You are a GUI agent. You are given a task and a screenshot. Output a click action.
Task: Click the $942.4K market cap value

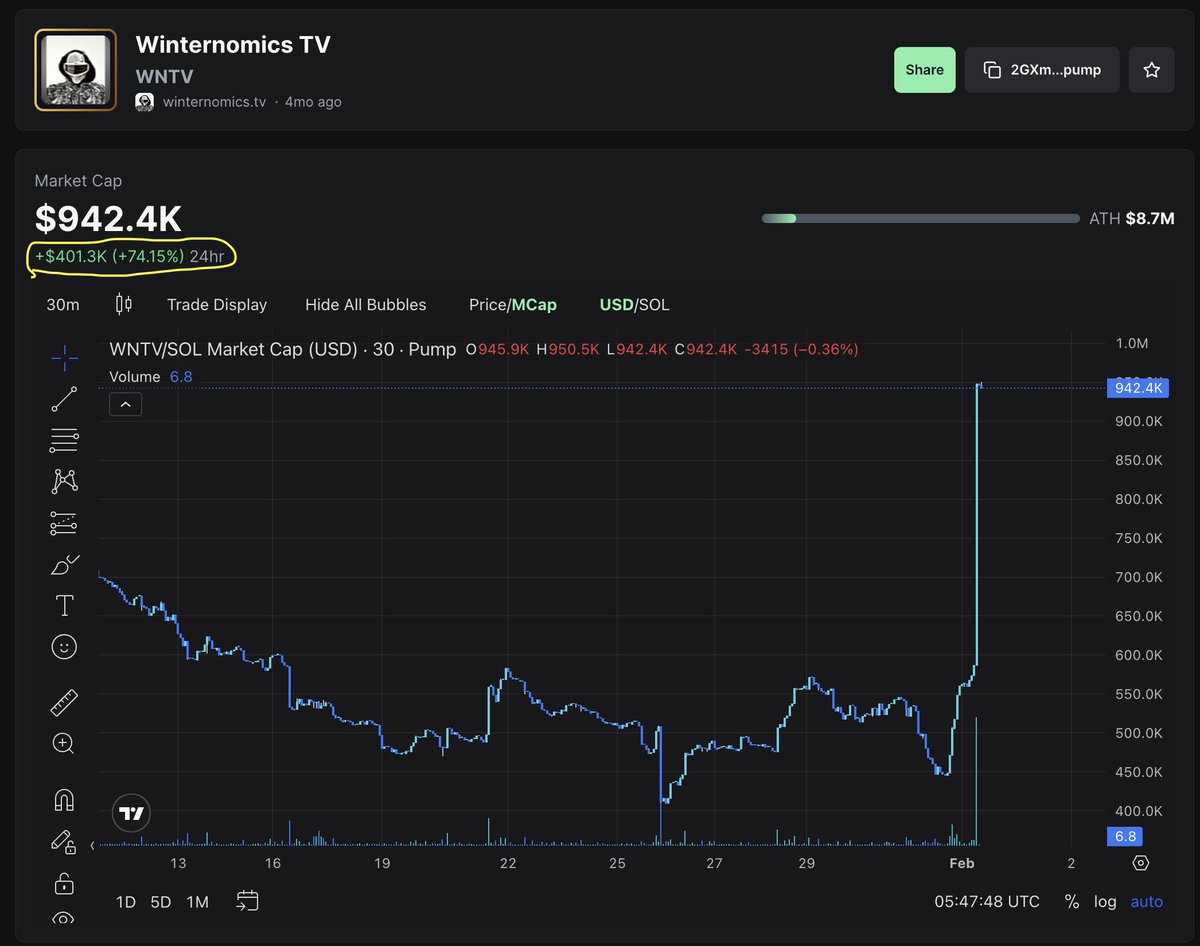click(108, 219)
